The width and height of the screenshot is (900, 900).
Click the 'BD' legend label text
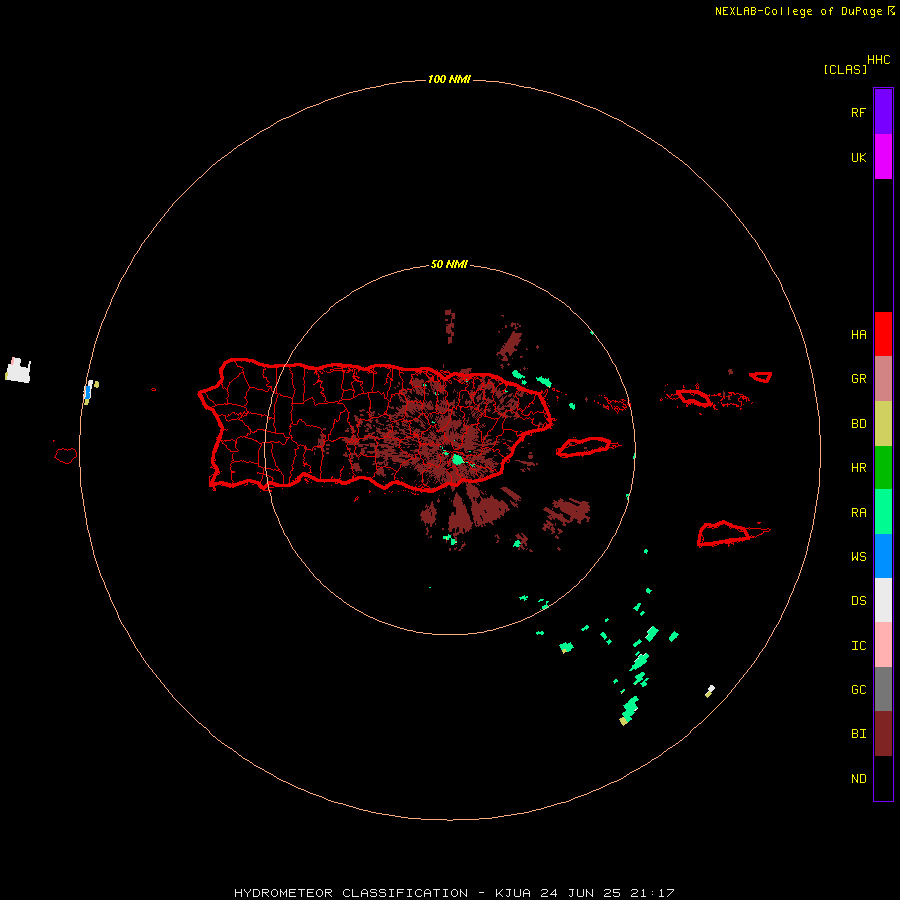pos(859,424)
